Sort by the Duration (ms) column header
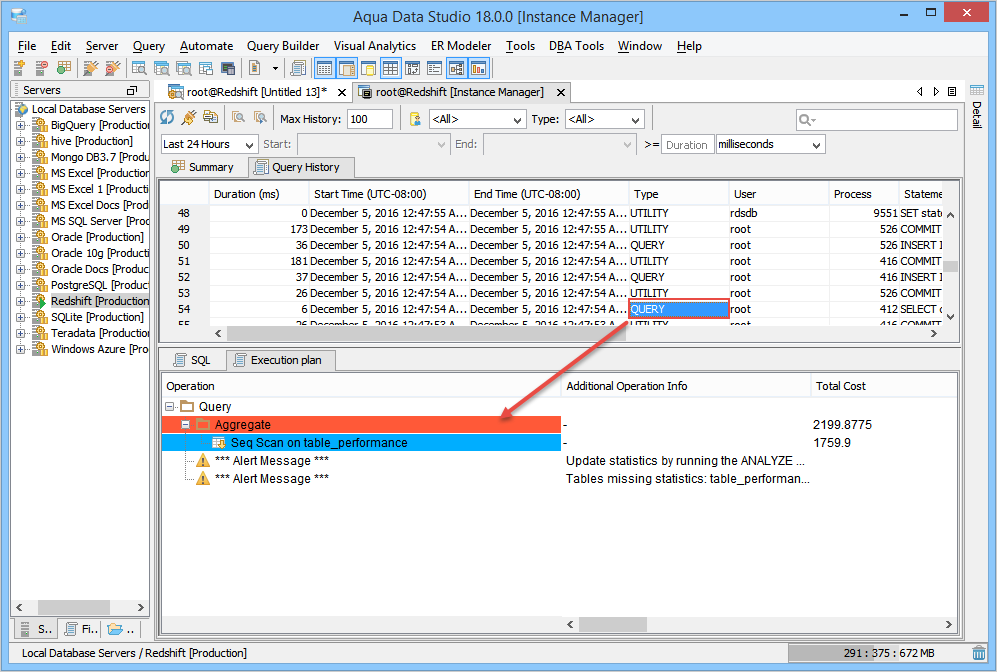This screenshot has height=672, width=997. pos(259,194)
